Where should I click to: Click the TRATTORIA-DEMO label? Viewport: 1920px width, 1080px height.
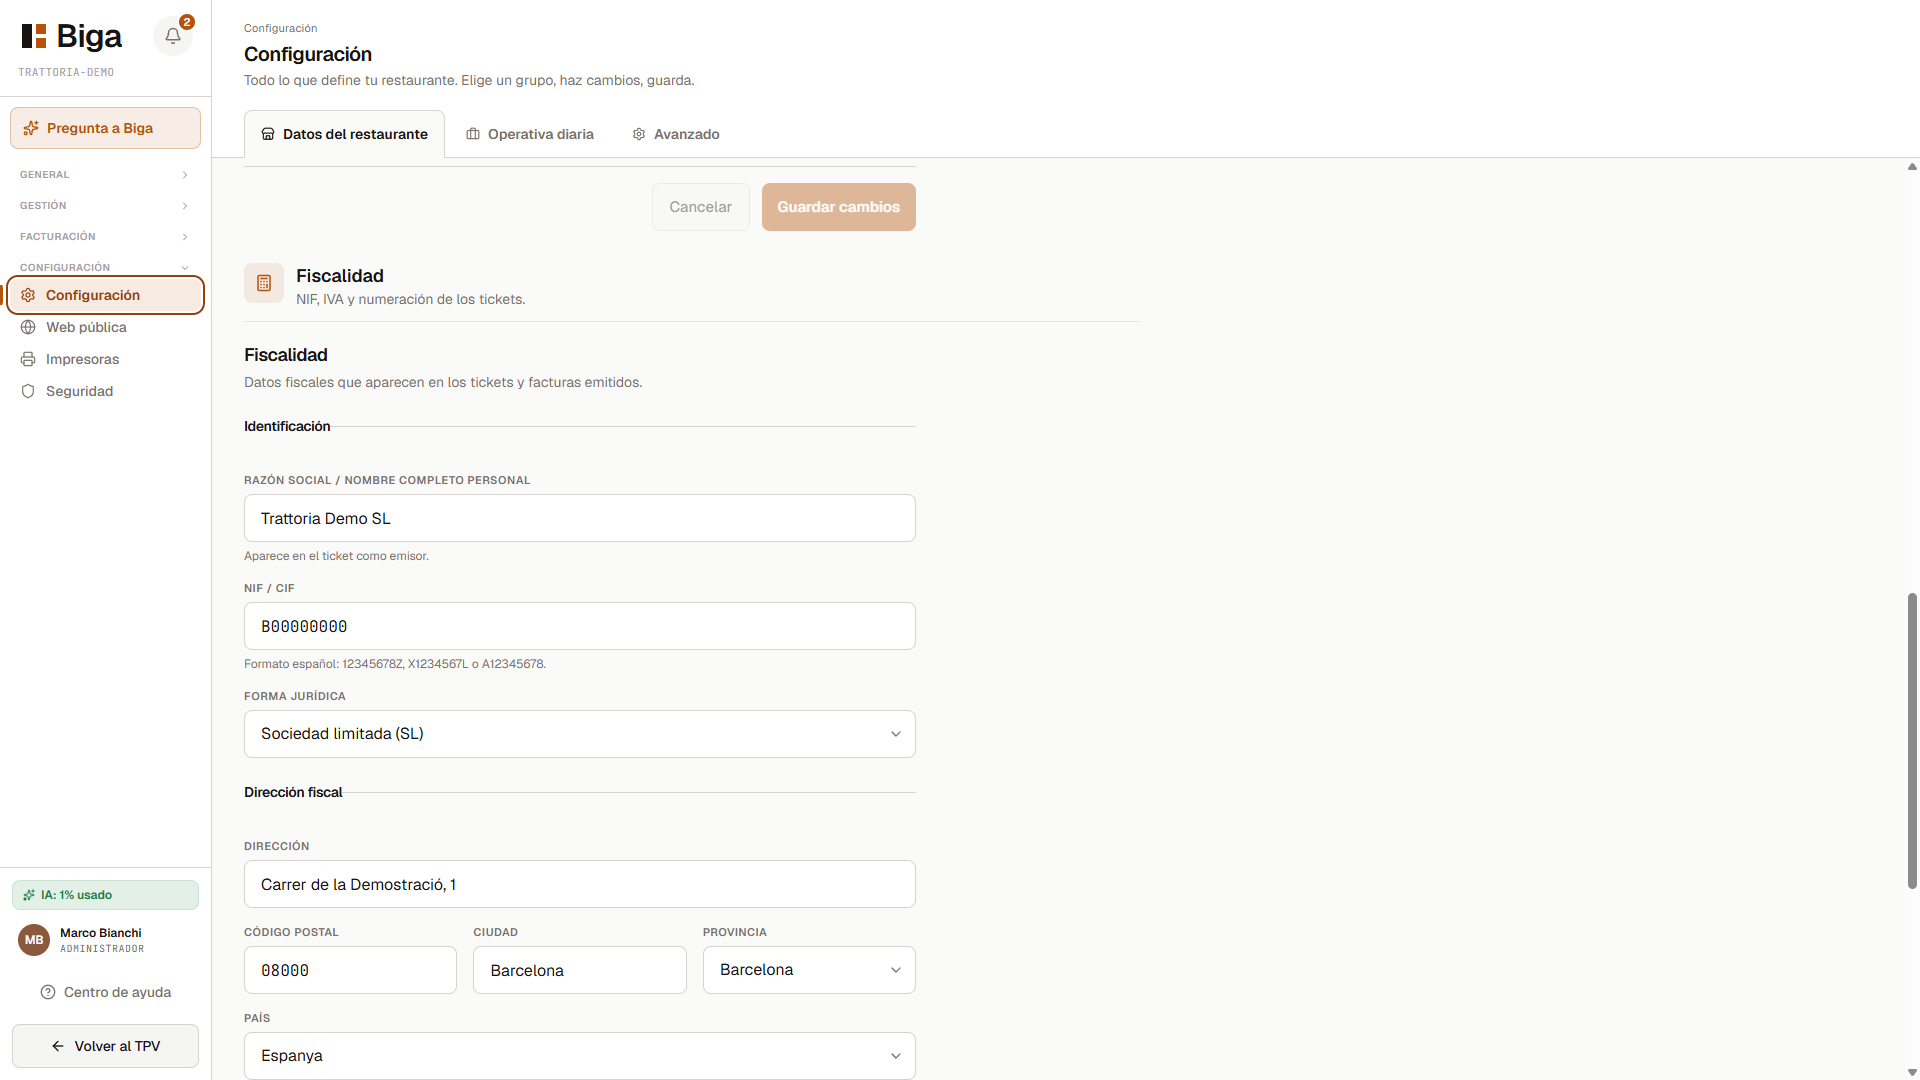(x=66, y=72)
